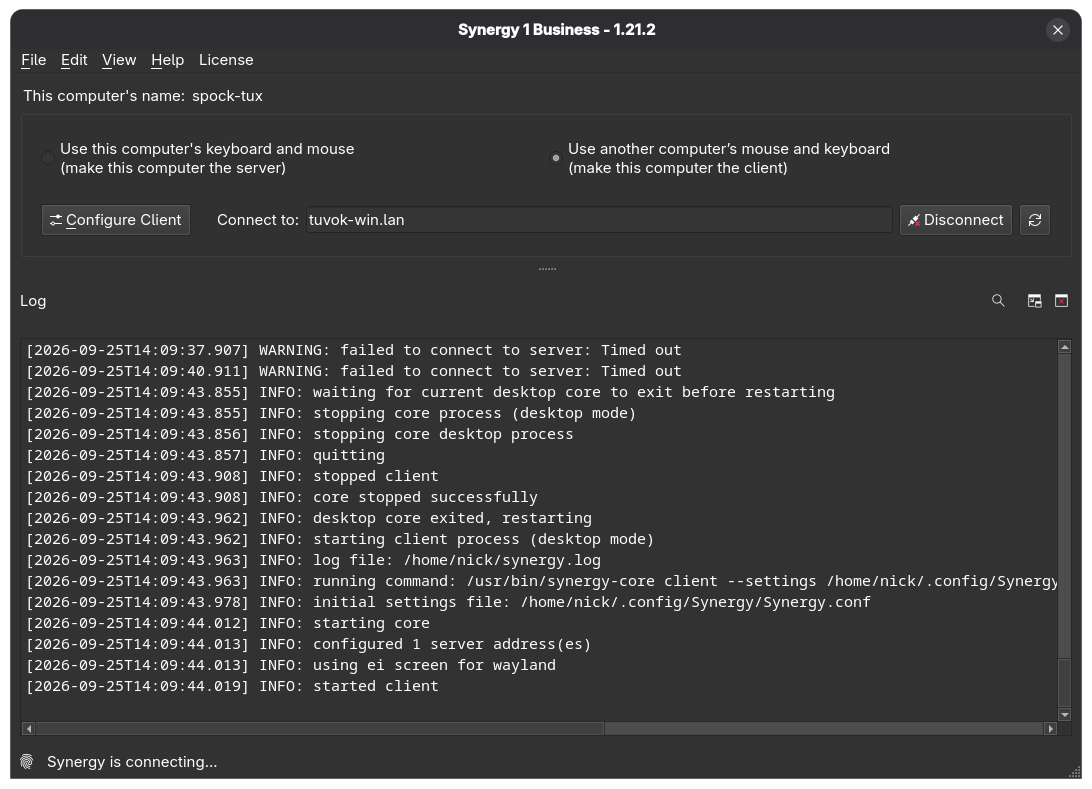Click the Configure Client button
The image size is (1092, 789).
[116, 220]
